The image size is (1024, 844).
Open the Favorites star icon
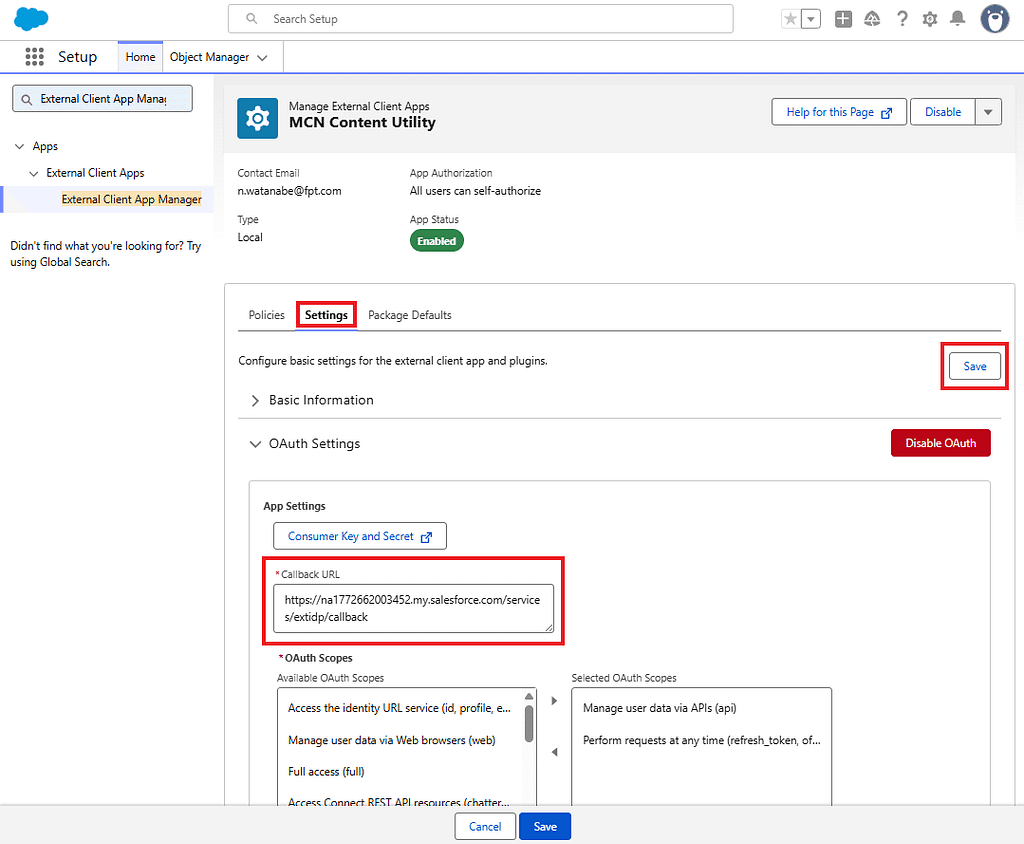click(x=790, y=19)
